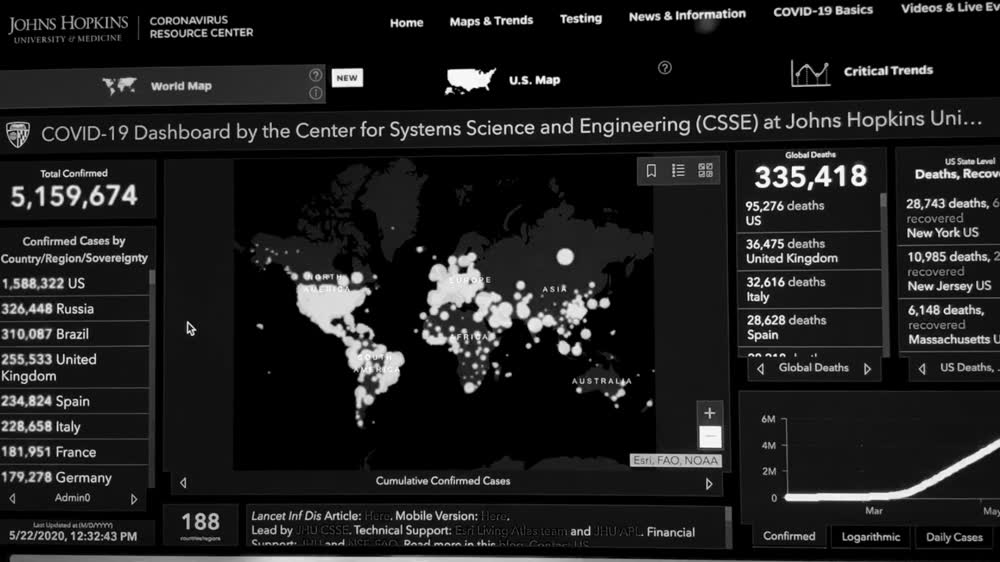Click the U.S. map shape icon

[470, 81]
